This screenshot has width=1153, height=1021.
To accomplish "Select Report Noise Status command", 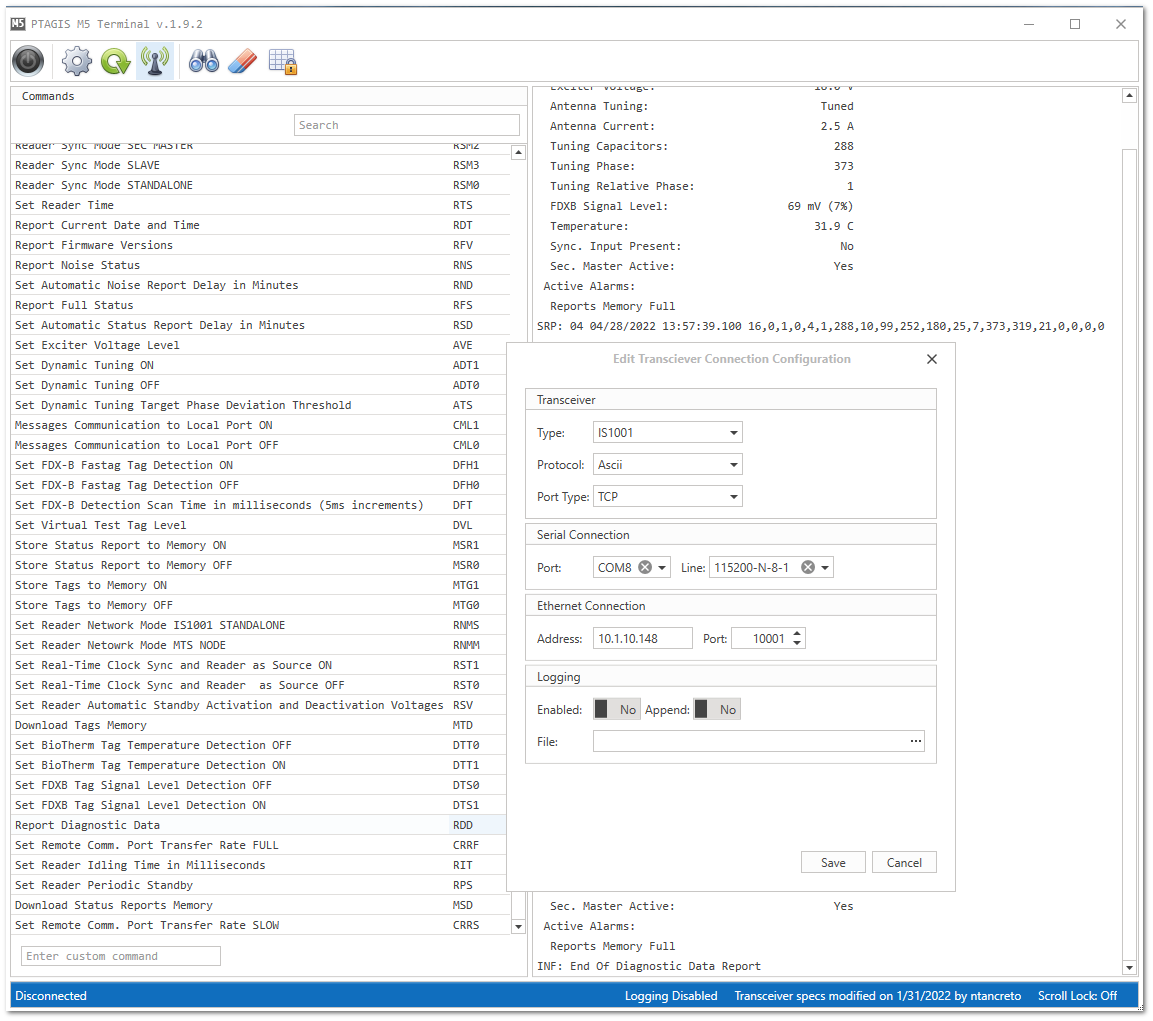I will pyautogui.click(x=259, y=266).
